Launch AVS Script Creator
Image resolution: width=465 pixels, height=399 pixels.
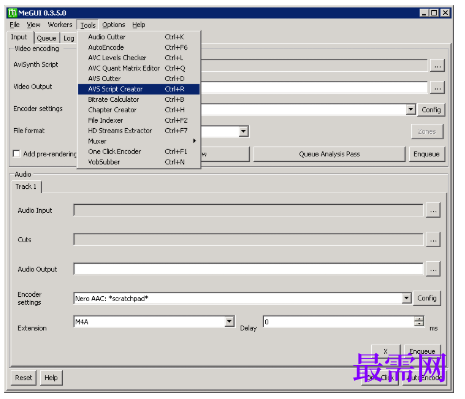(x=139, y=89)
